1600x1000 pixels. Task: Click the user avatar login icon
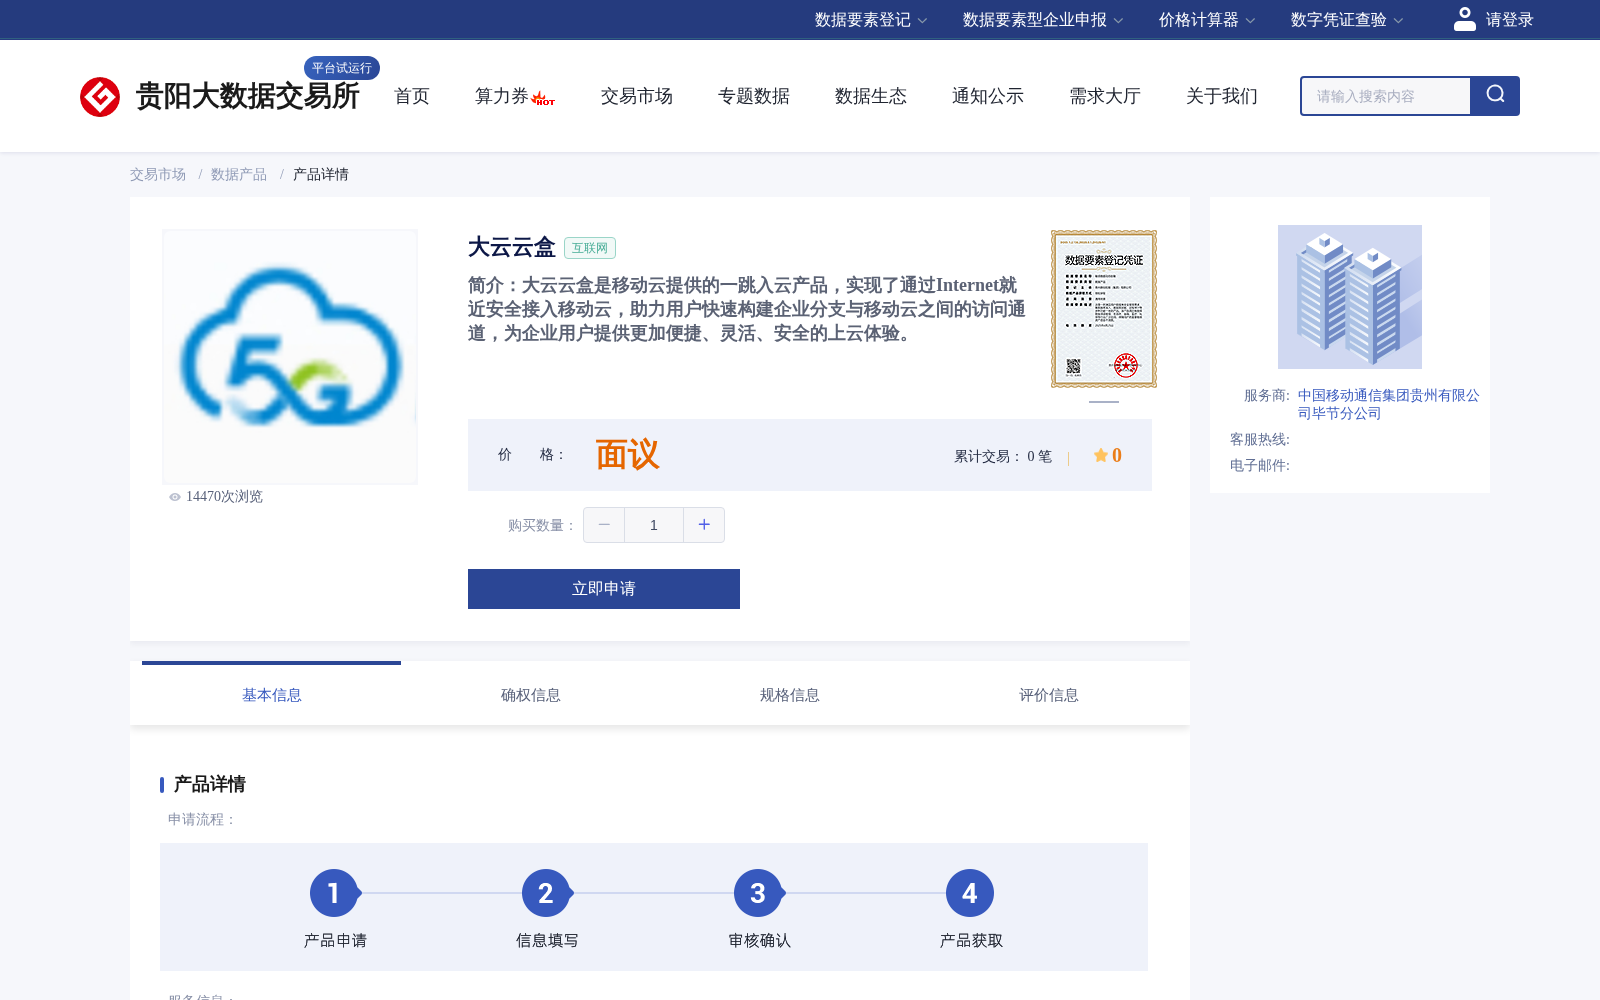(x=1465, y=19)
